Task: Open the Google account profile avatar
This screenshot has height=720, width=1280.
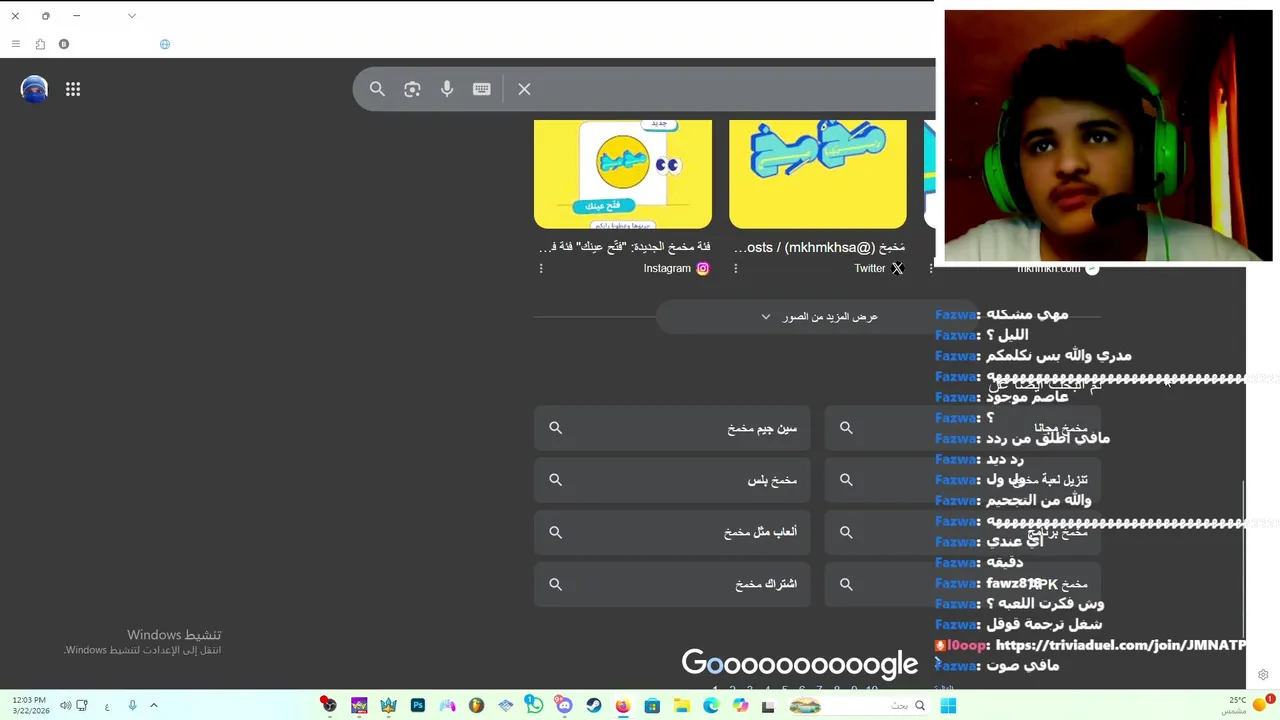Action: tap(34, 89)
